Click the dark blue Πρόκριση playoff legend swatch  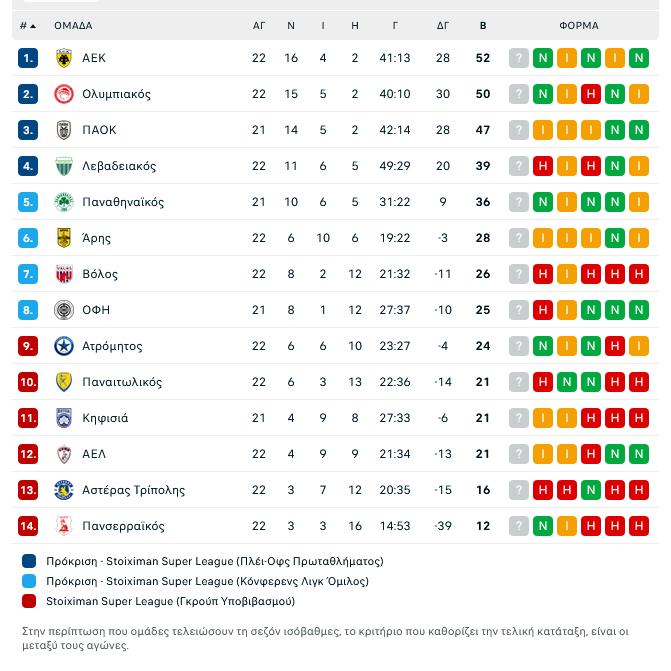[29, 561]
